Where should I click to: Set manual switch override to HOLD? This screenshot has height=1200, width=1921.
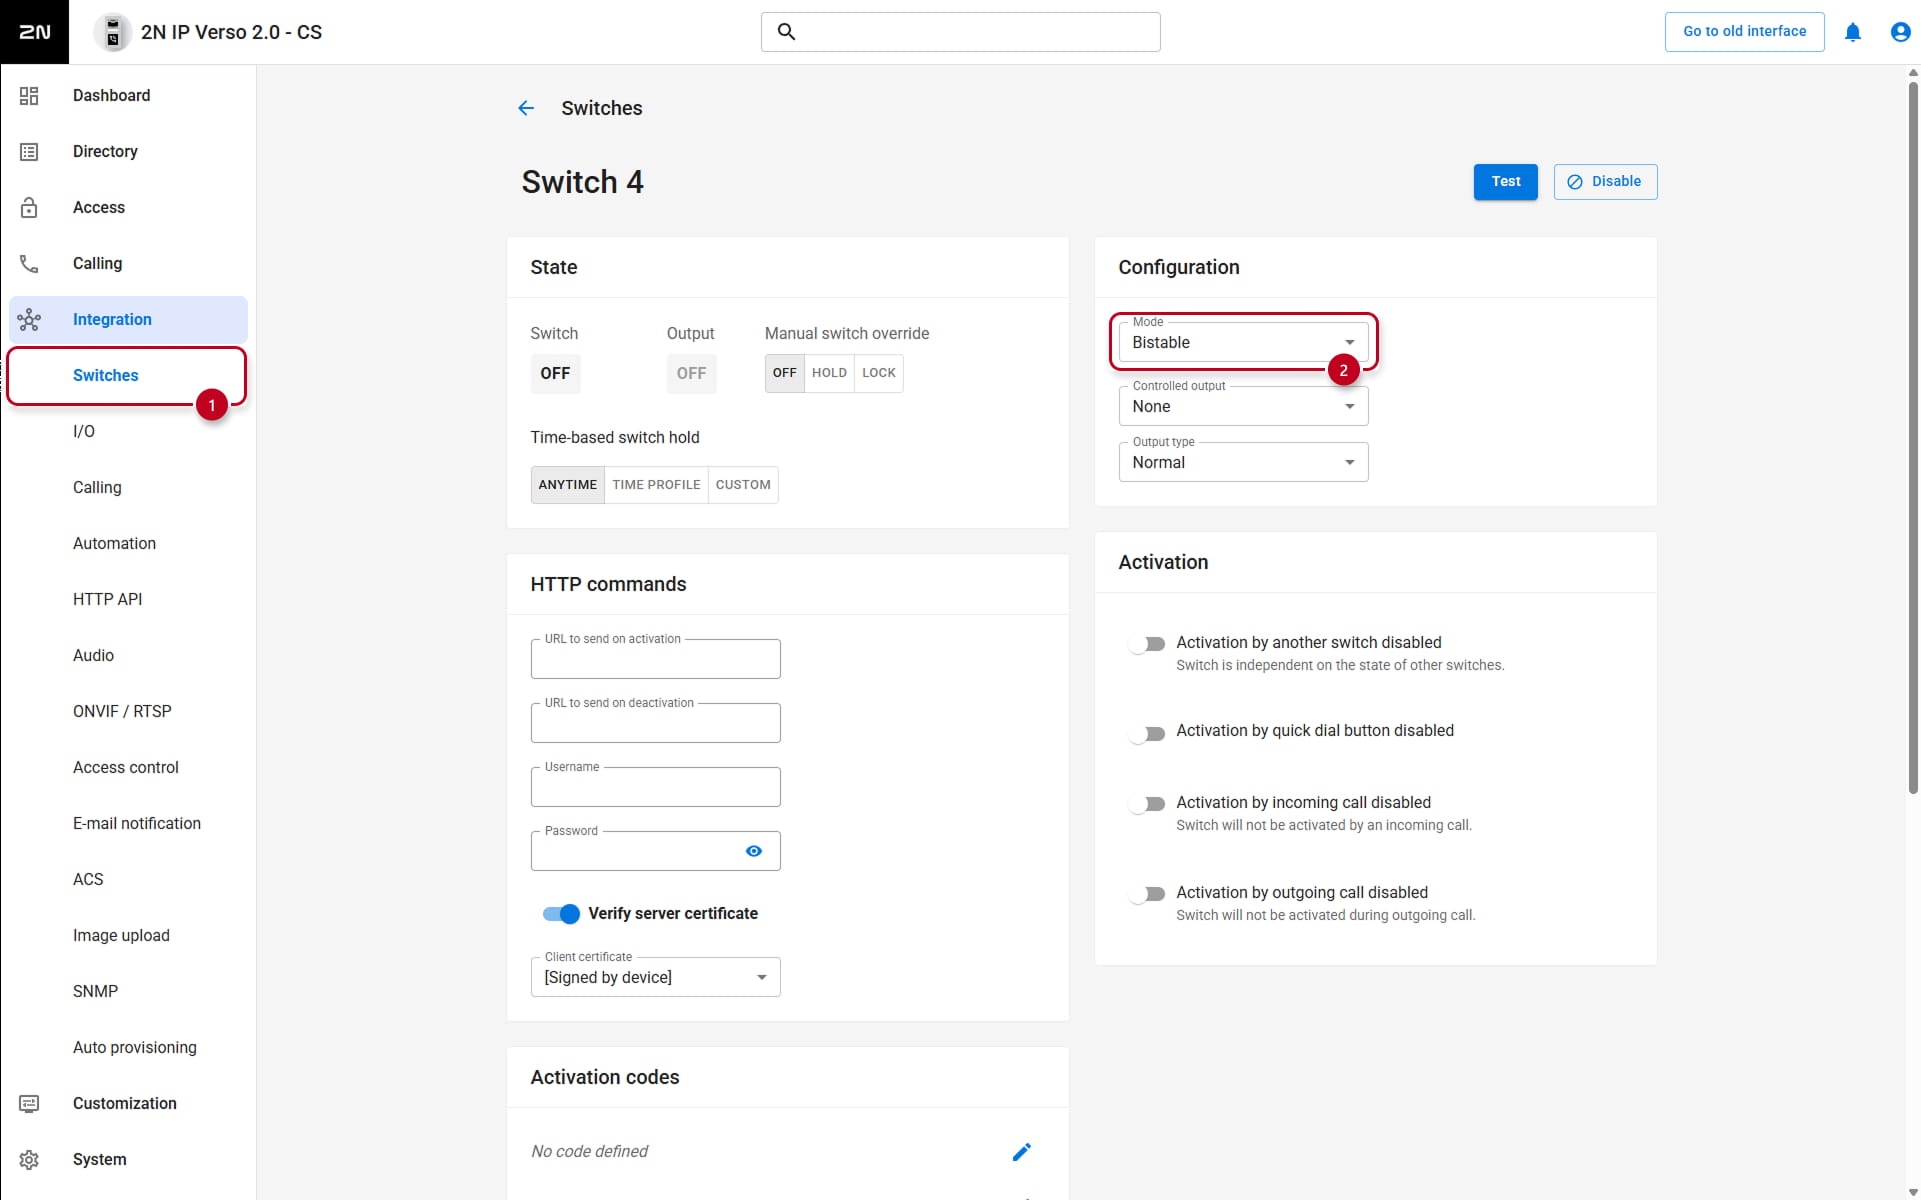click(x=829, y=373)
